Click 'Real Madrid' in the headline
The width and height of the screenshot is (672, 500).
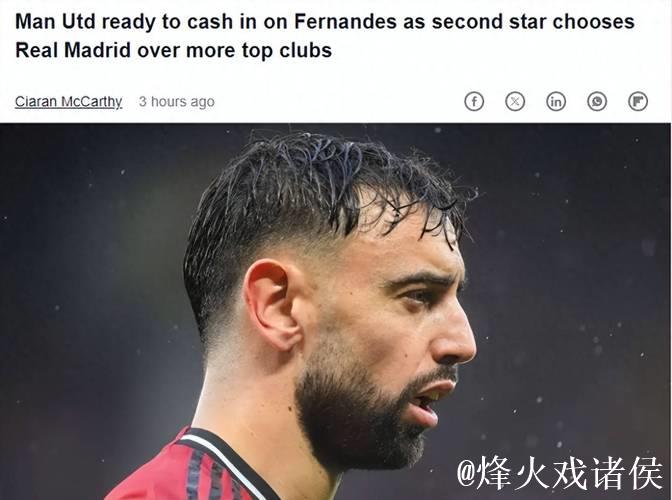(73, 50)
